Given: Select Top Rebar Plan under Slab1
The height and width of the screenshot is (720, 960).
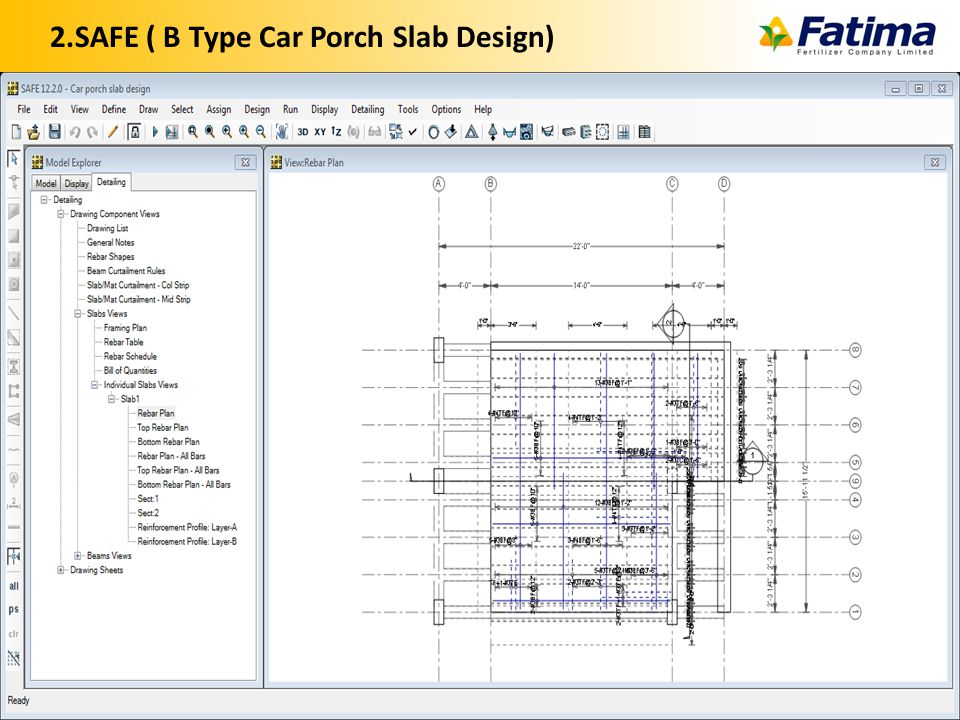Looking at the screenshot, I should [x=163, y=427].
